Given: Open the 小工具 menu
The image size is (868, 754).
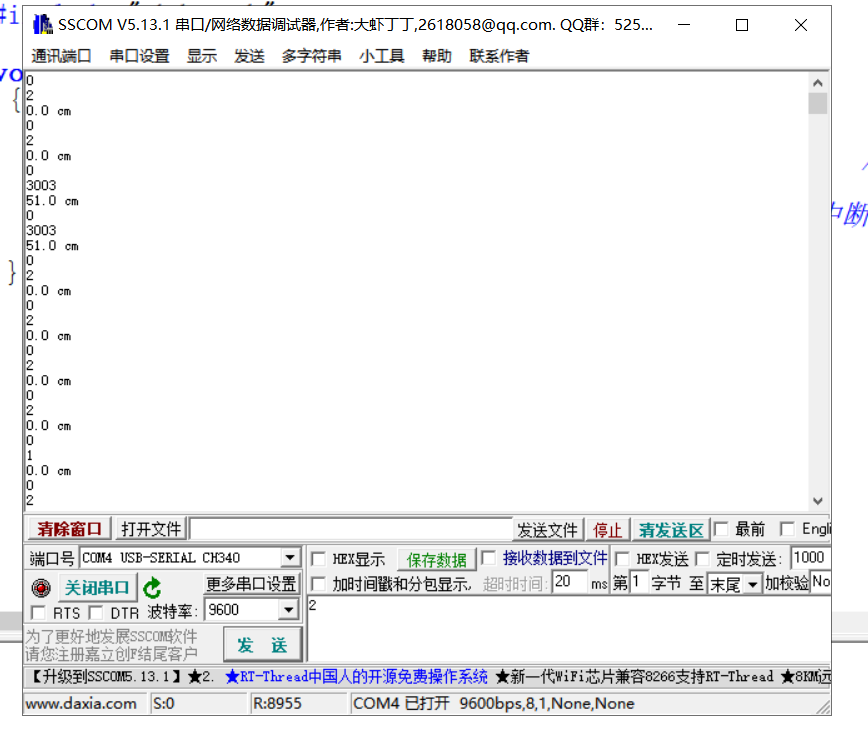Looking at the screenshot, I should click(381, 56).
